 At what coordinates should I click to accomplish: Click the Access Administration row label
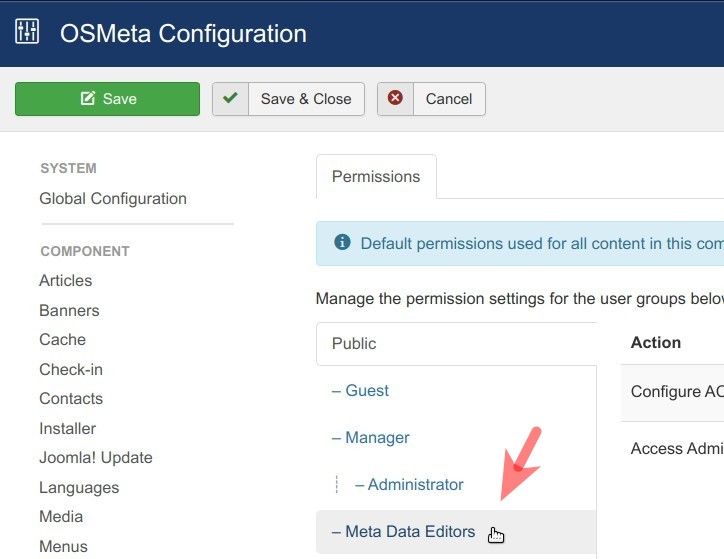pyautogui.click(x=677, y=448)
